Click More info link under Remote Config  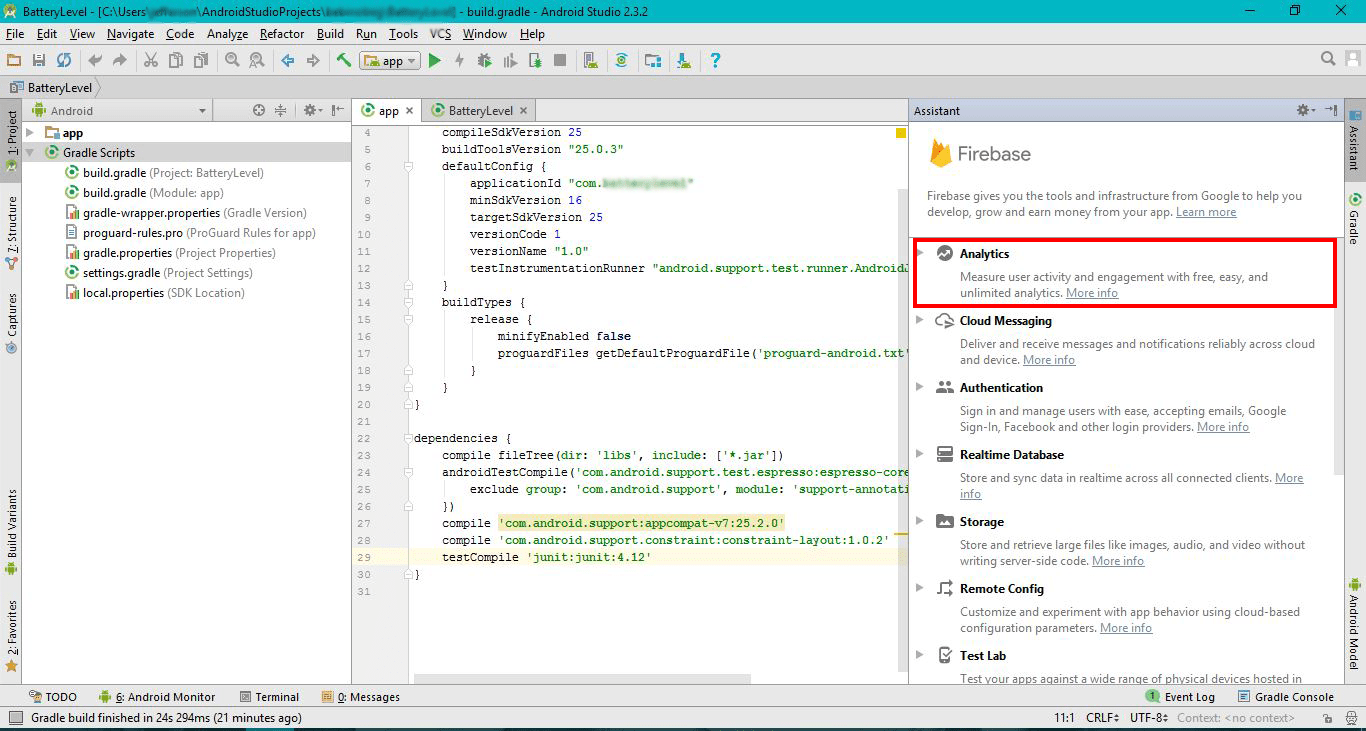[x=1126, y=628]
